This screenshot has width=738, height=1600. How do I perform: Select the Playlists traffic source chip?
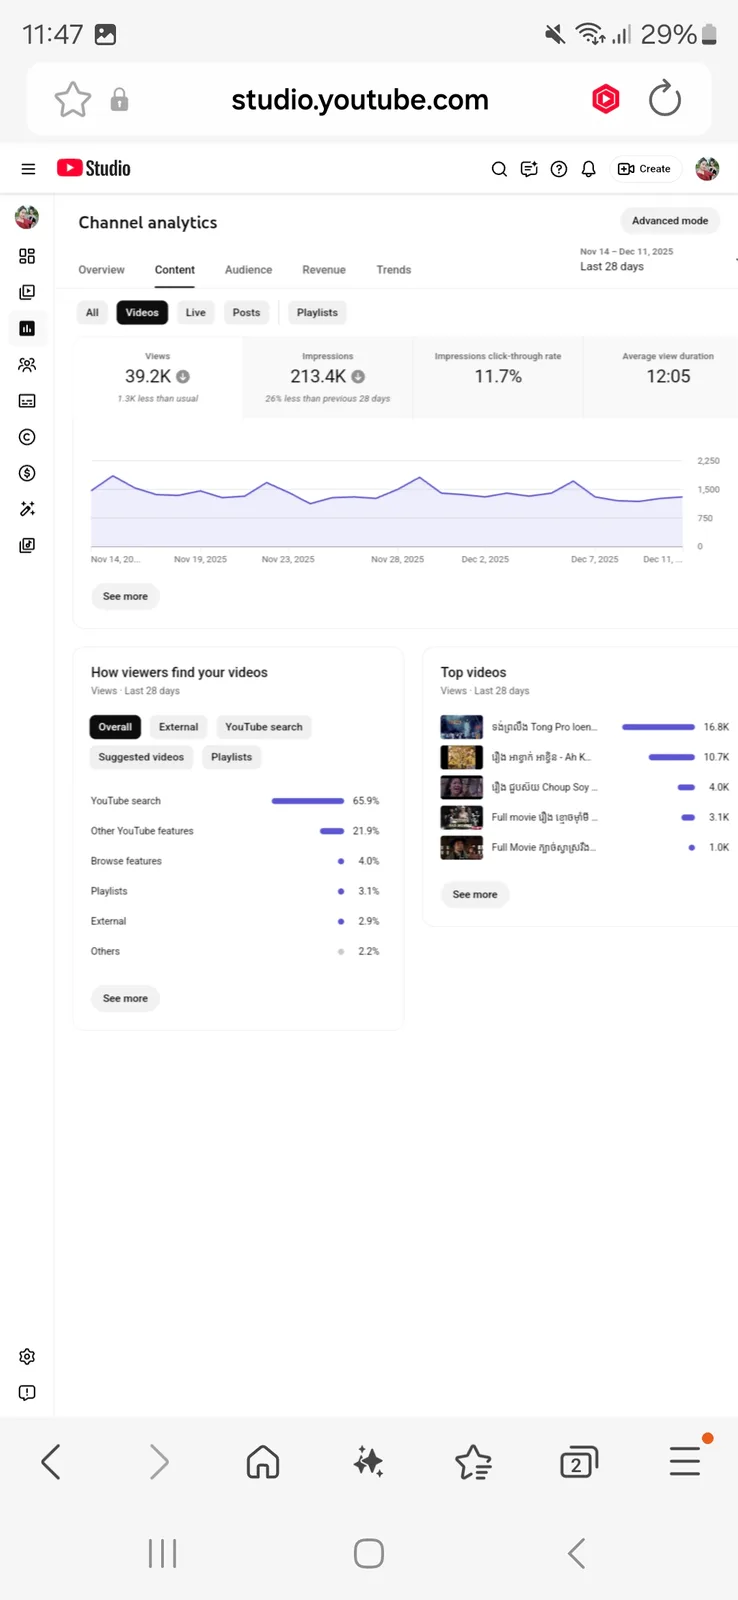point(231,757)
